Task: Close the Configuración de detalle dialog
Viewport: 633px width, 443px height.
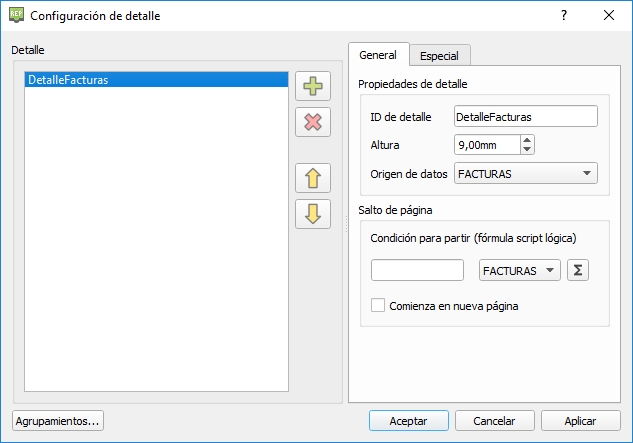Action: coord(609,15)
